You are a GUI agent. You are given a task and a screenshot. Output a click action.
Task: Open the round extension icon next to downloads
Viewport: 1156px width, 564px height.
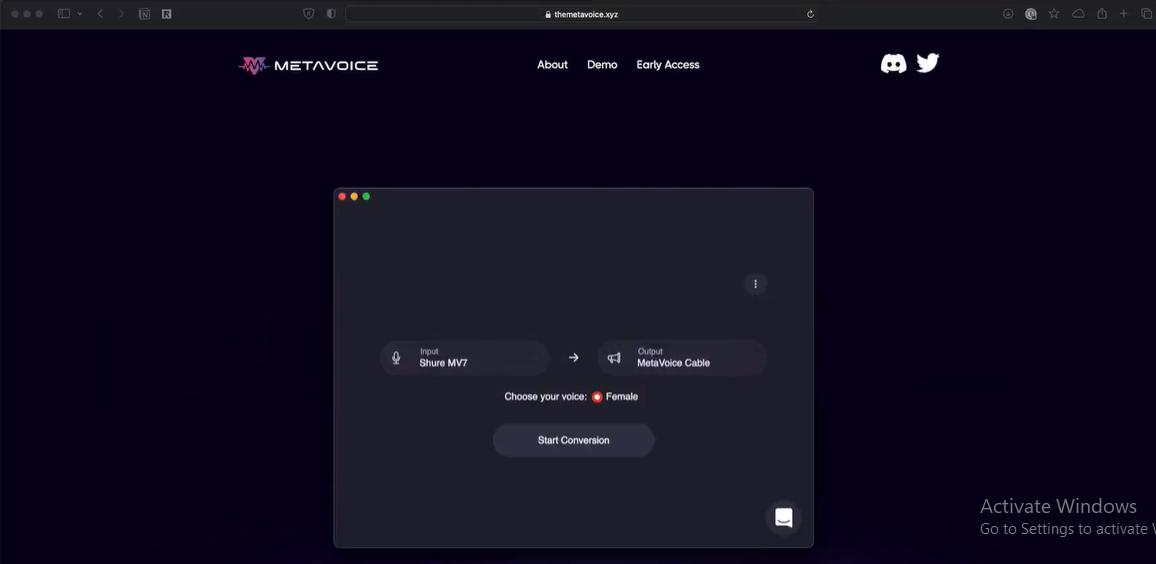[x=1031, y=14]
